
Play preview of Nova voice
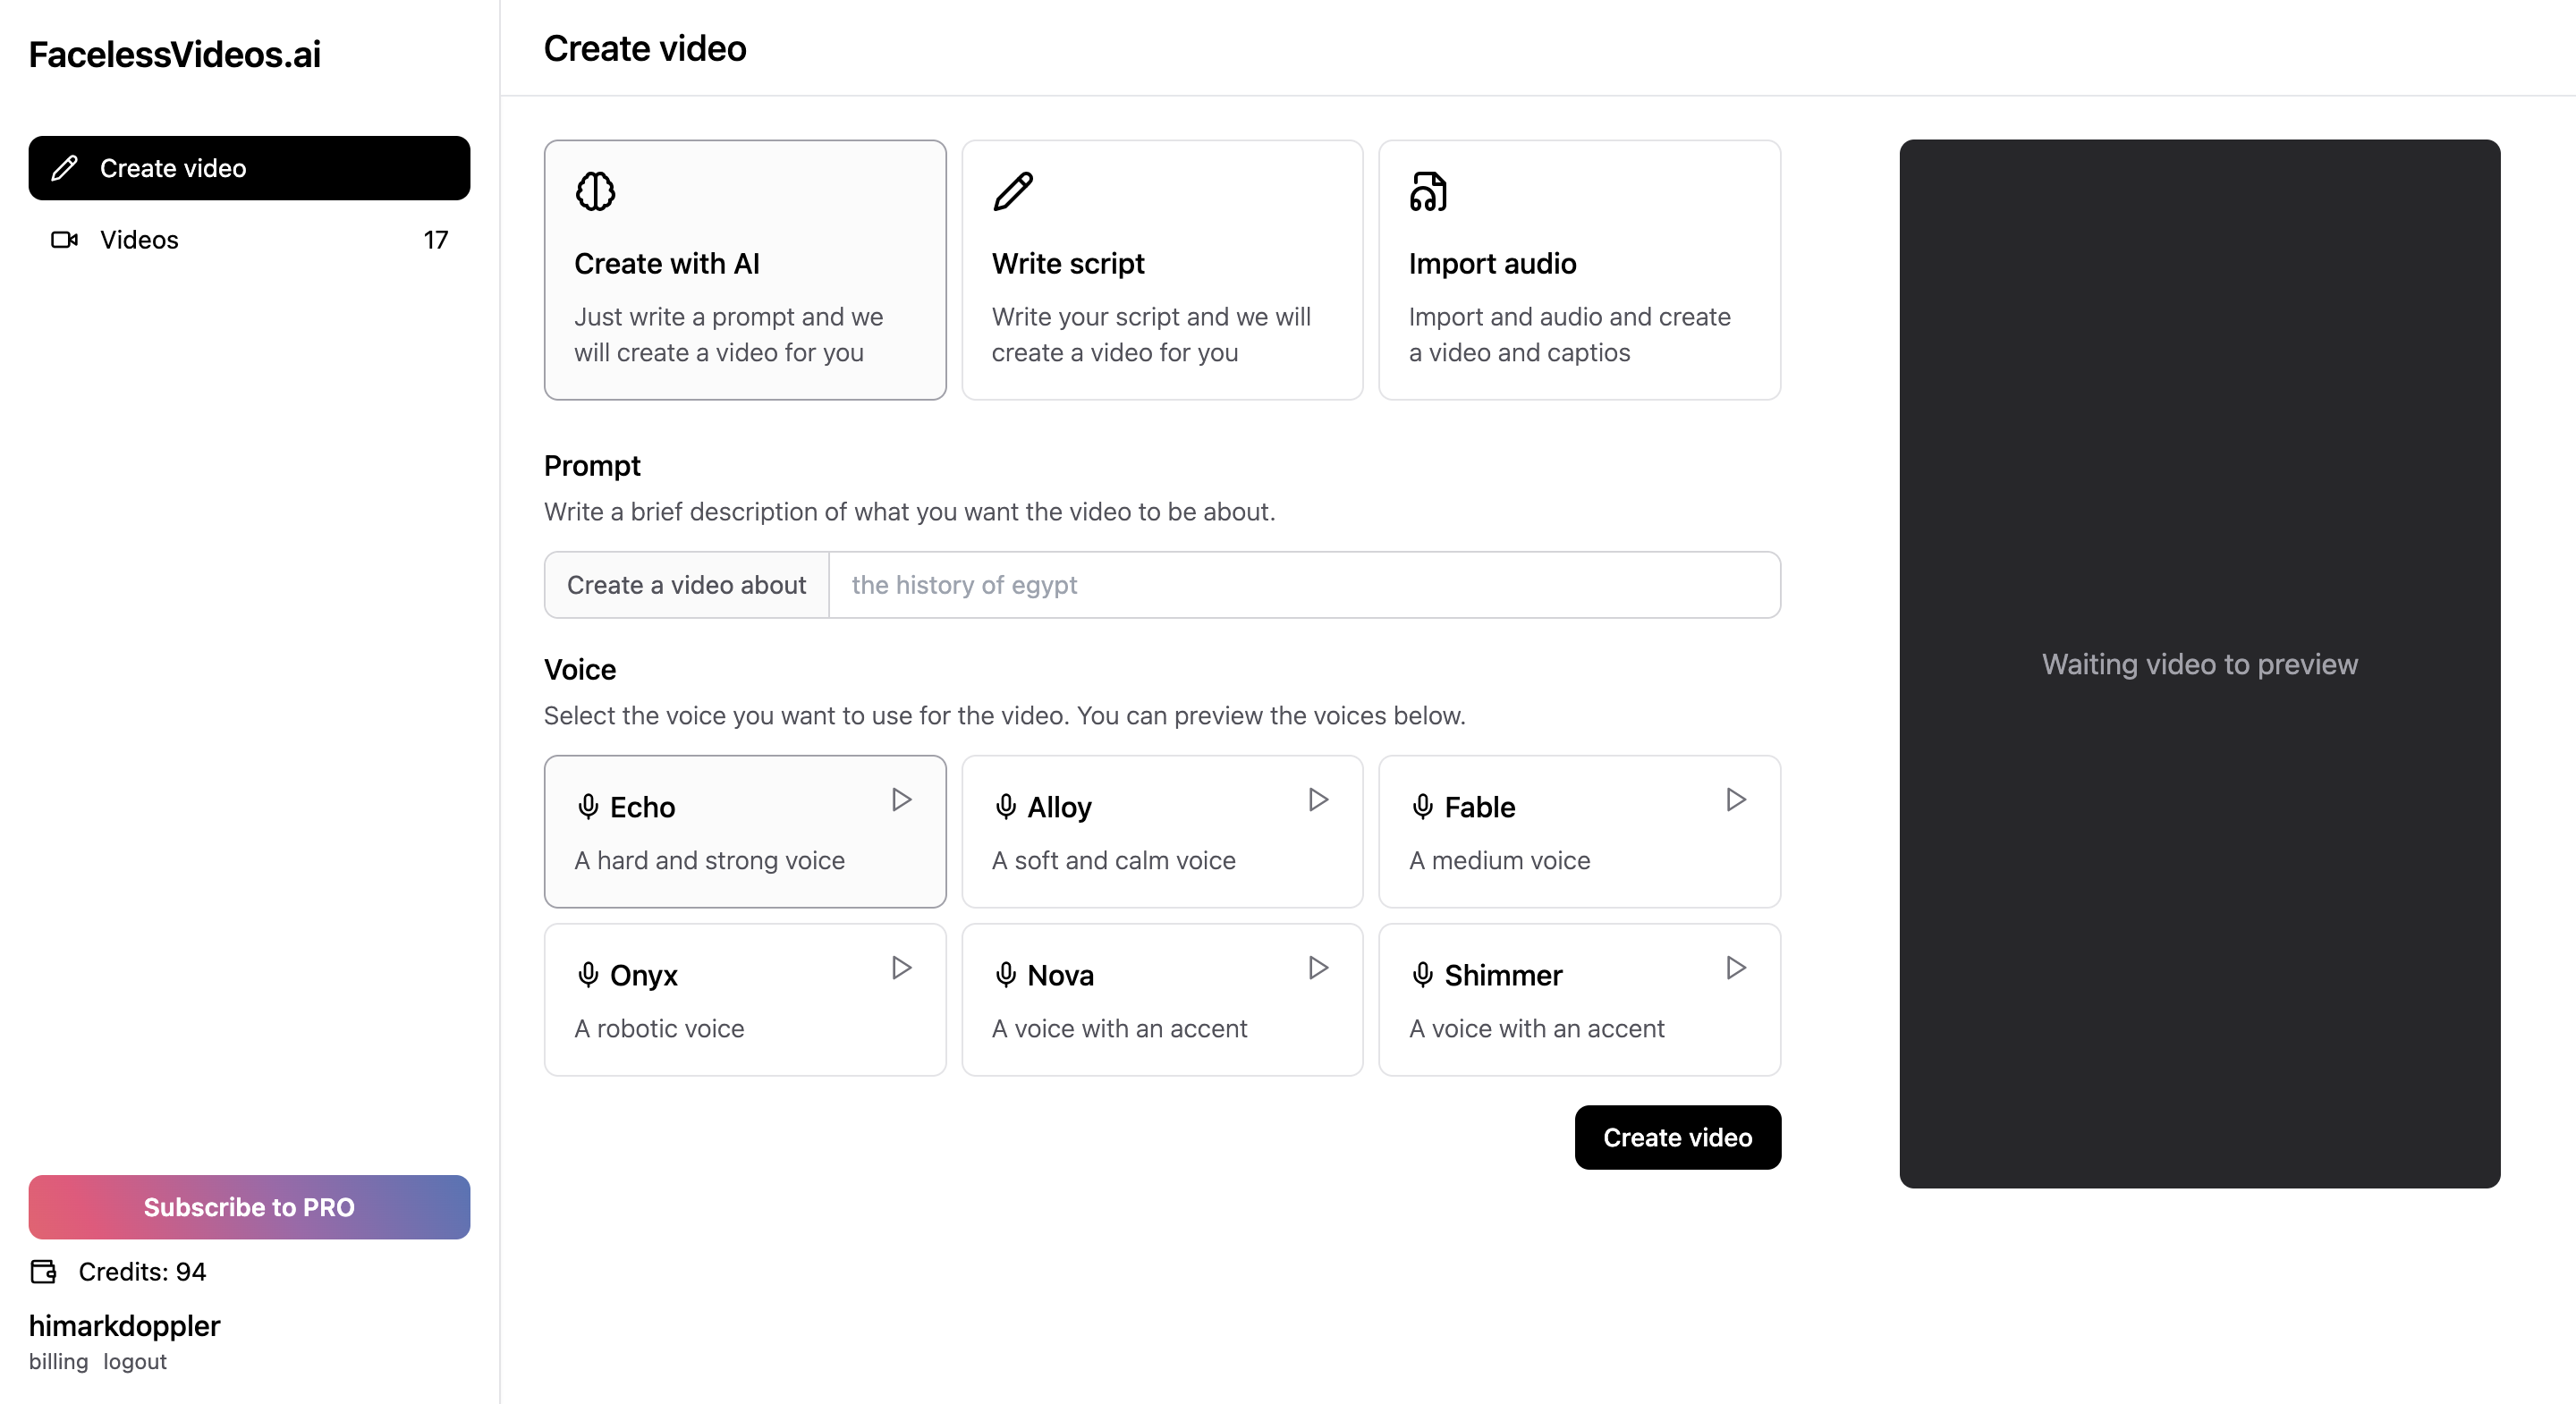[1318, 967]
